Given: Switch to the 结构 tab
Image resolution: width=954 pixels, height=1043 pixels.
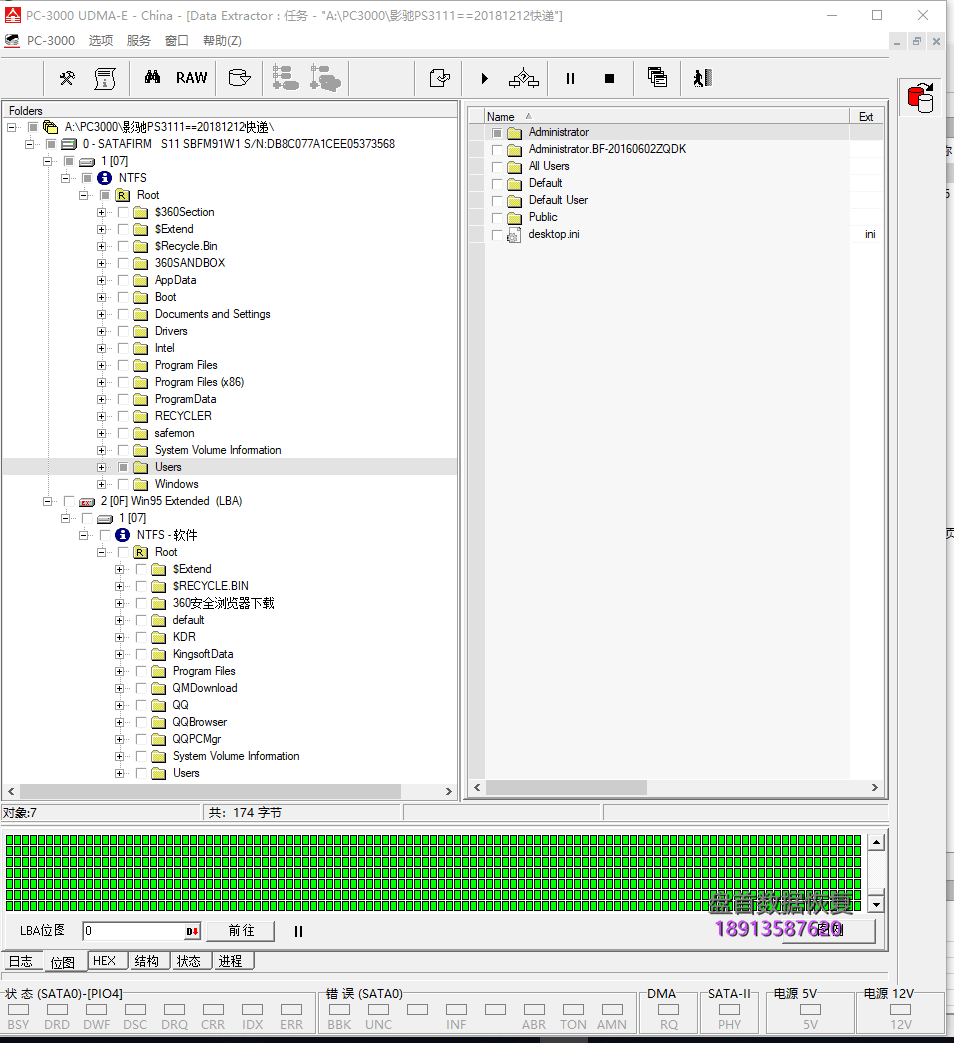Looking at the screenshot, I should point(147,961).
